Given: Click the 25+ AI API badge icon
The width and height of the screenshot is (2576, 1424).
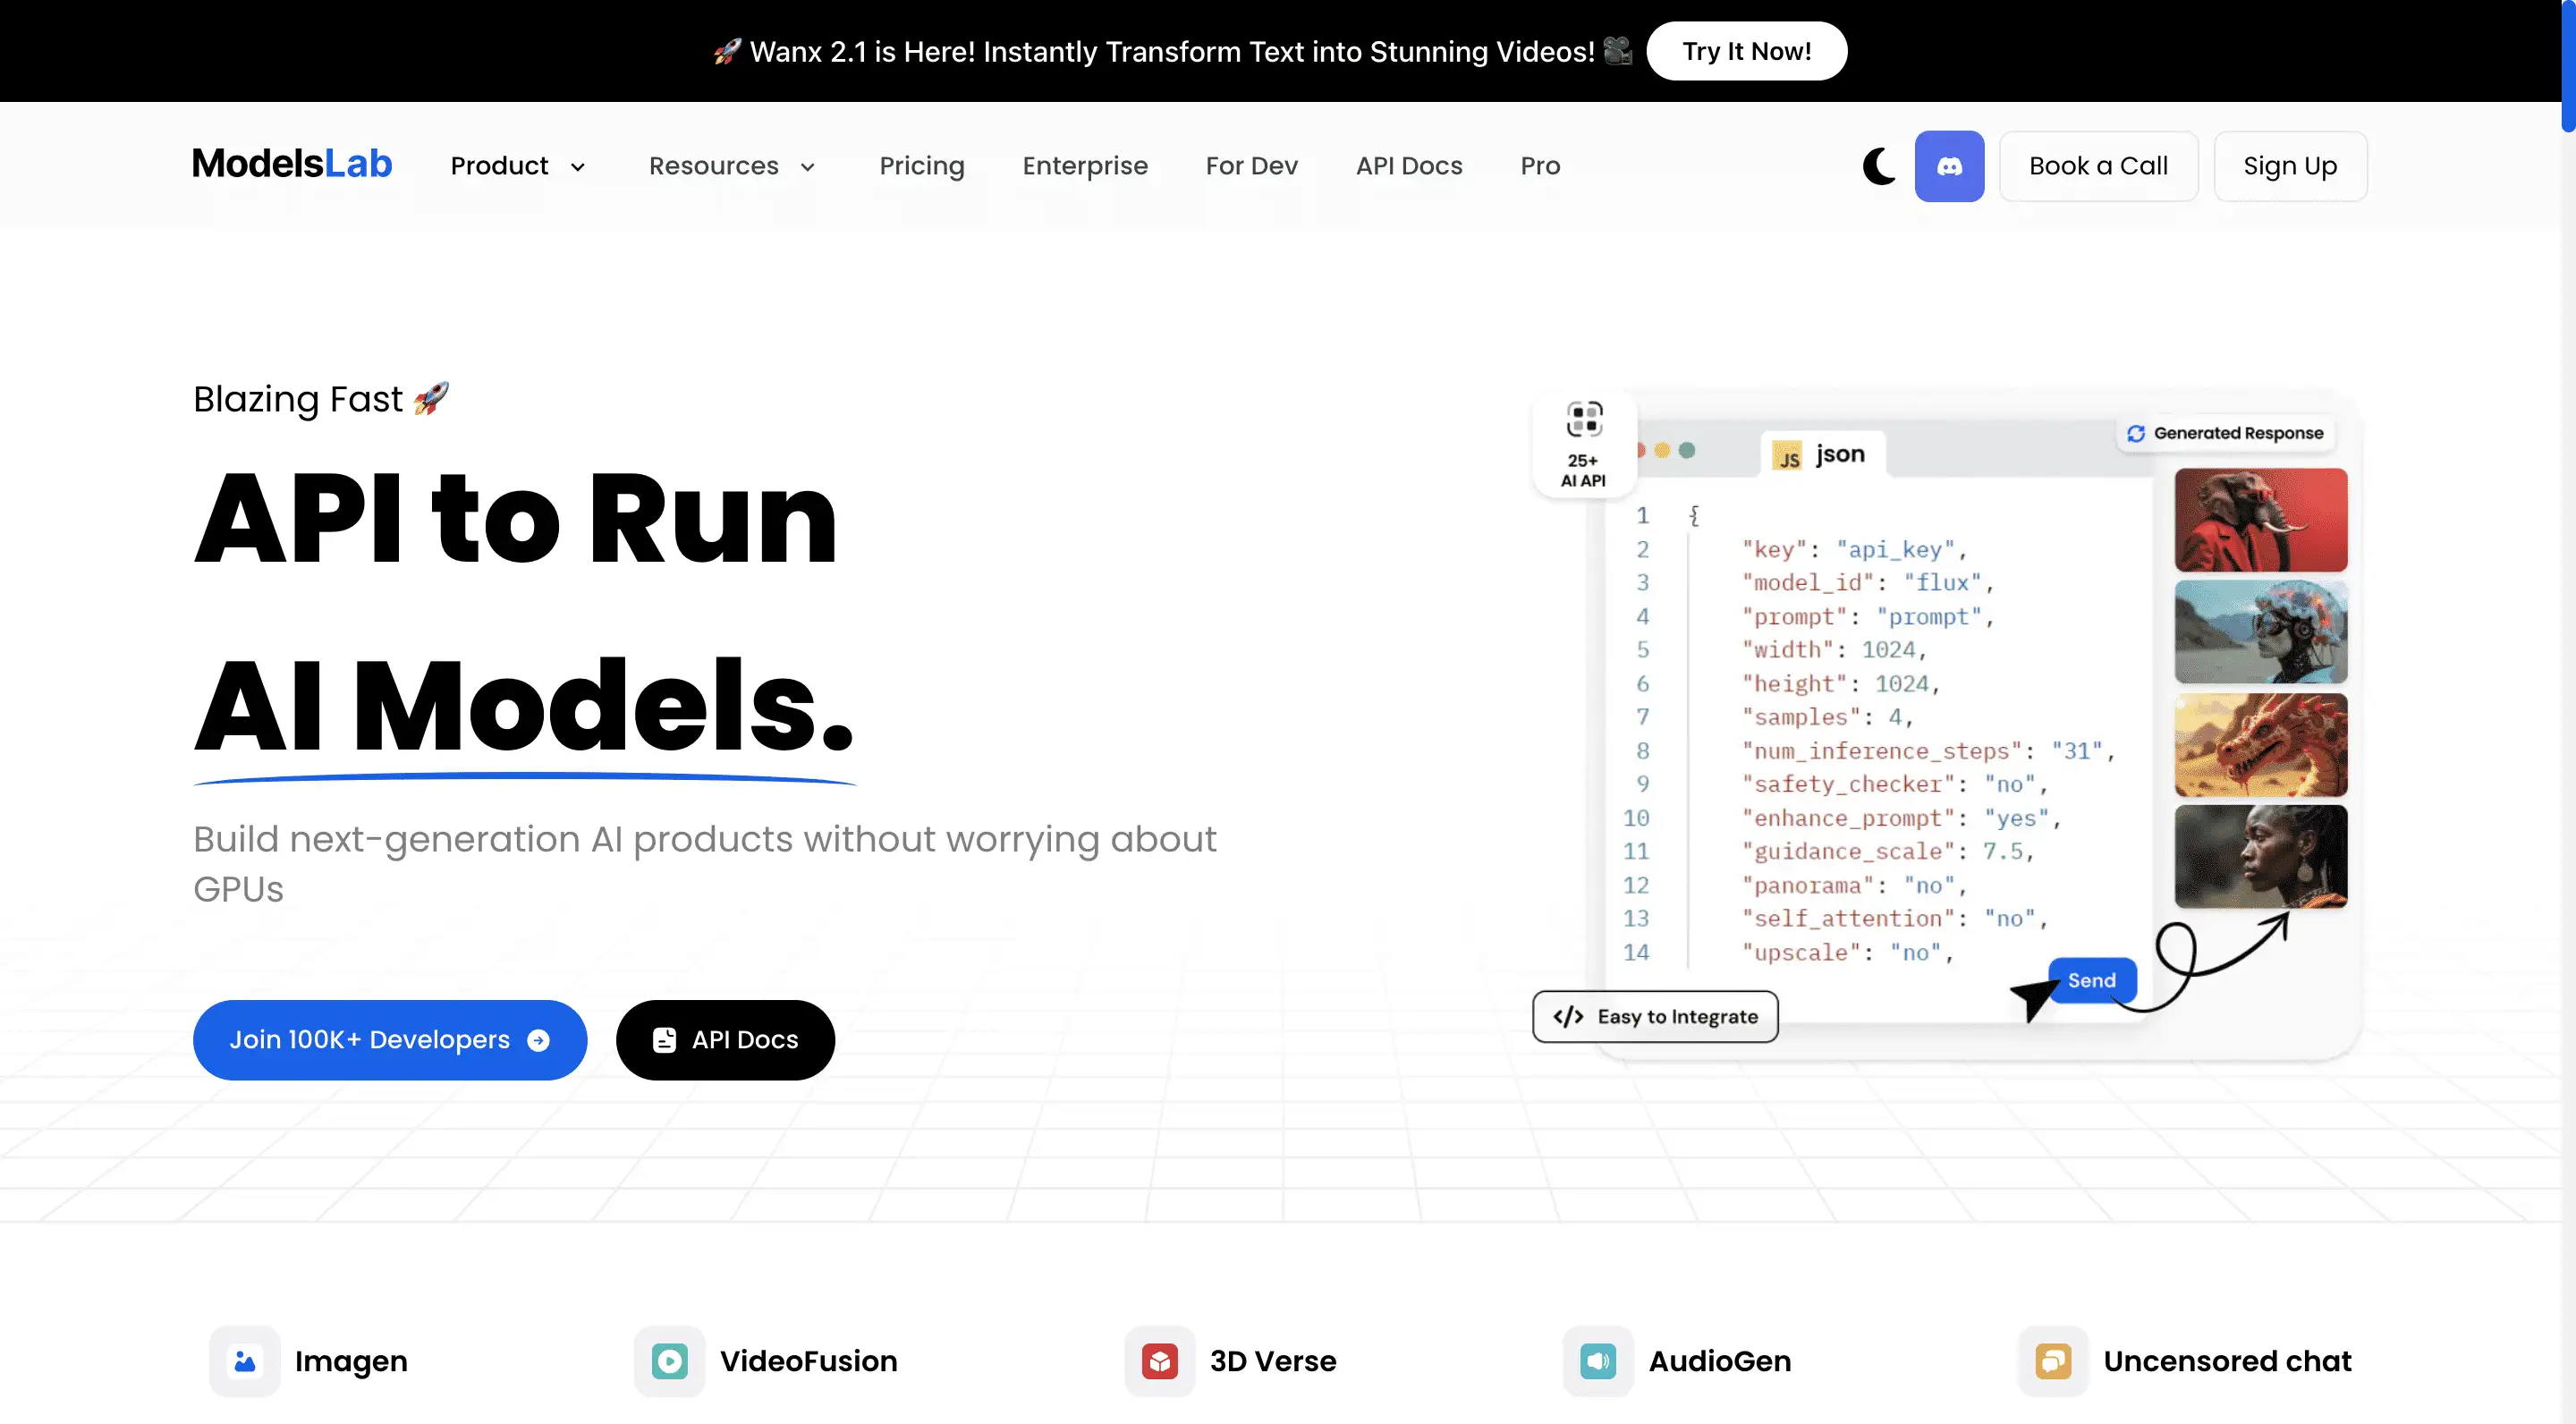Looking at the screenshot, I should point(1583,419).
